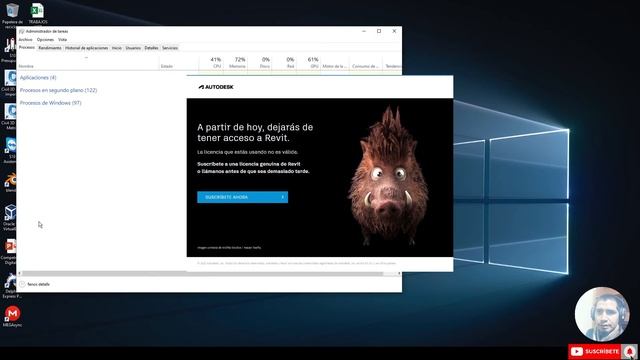Switch to the Usuarios tab
640x360 pixels.
click(133, 48)
